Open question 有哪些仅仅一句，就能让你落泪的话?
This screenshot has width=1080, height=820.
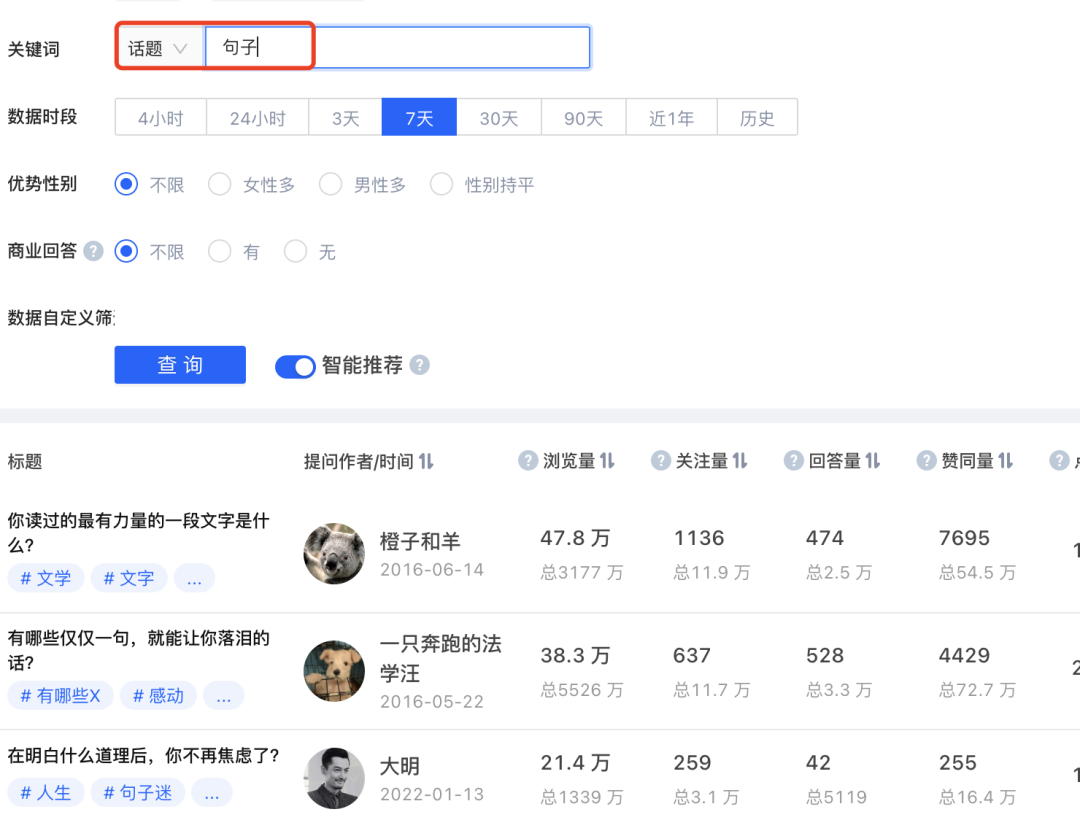point(138,651)
